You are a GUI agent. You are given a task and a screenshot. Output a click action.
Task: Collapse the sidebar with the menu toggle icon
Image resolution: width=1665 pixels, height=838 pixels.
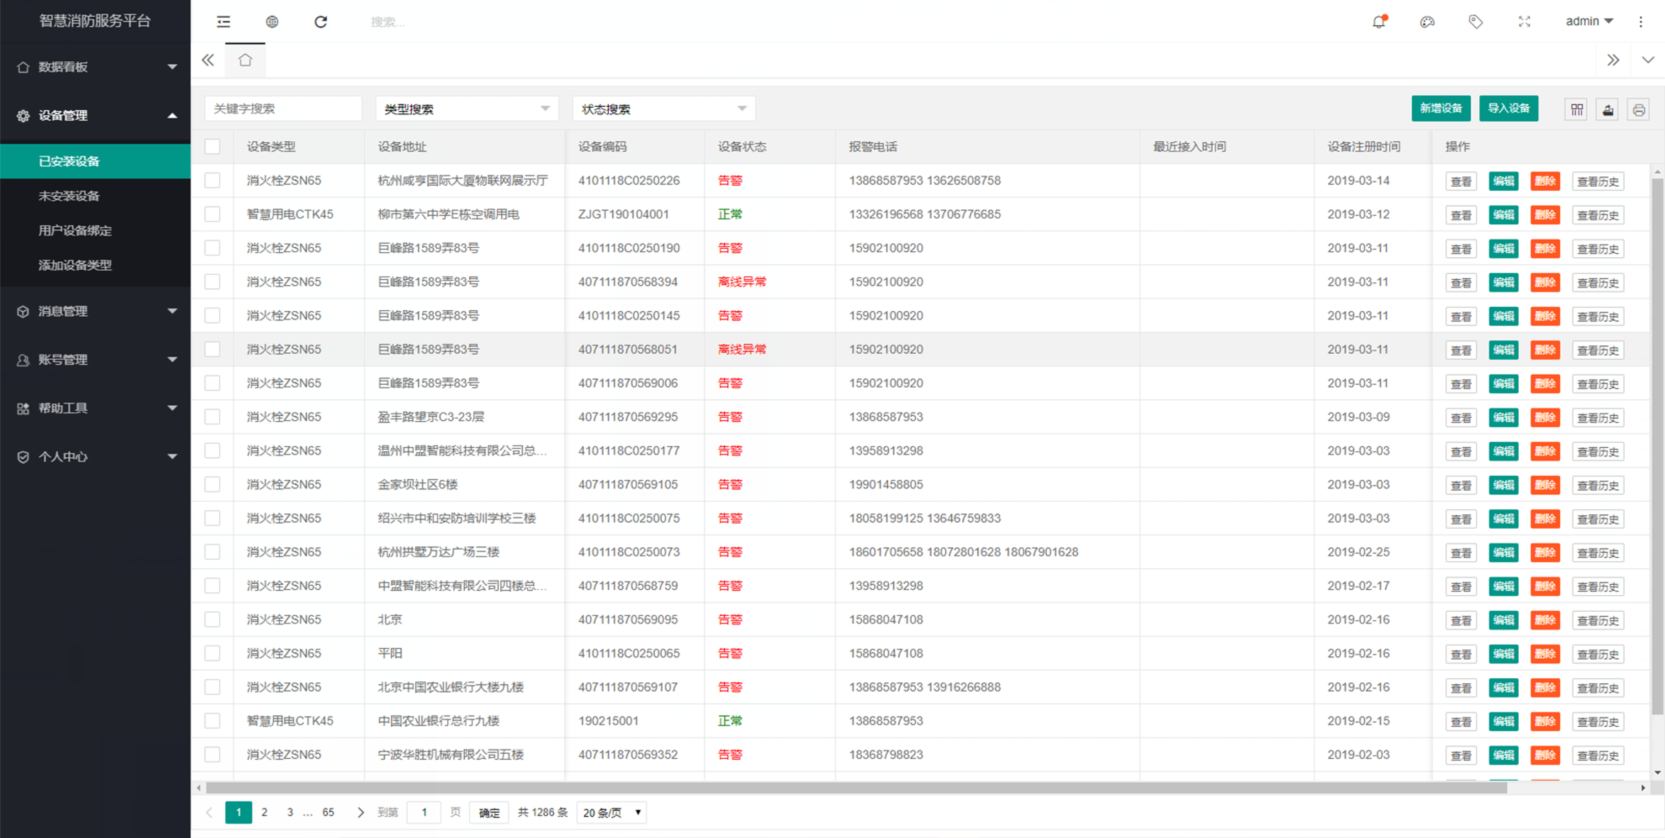tap(223, 21)
